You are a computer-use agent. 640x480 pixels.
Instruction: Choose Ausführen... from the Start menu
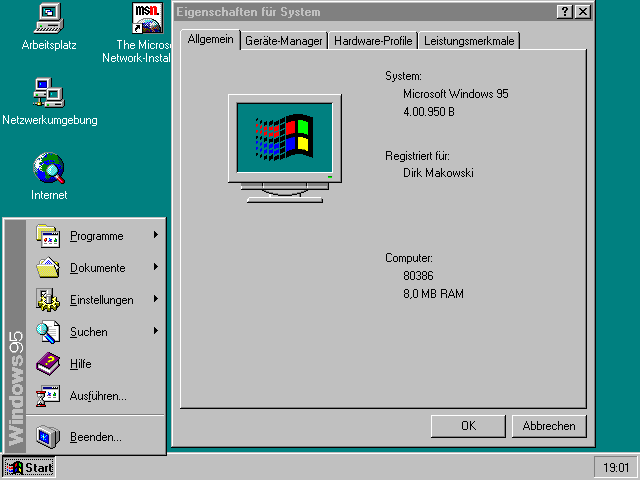[x=96, y=396]
